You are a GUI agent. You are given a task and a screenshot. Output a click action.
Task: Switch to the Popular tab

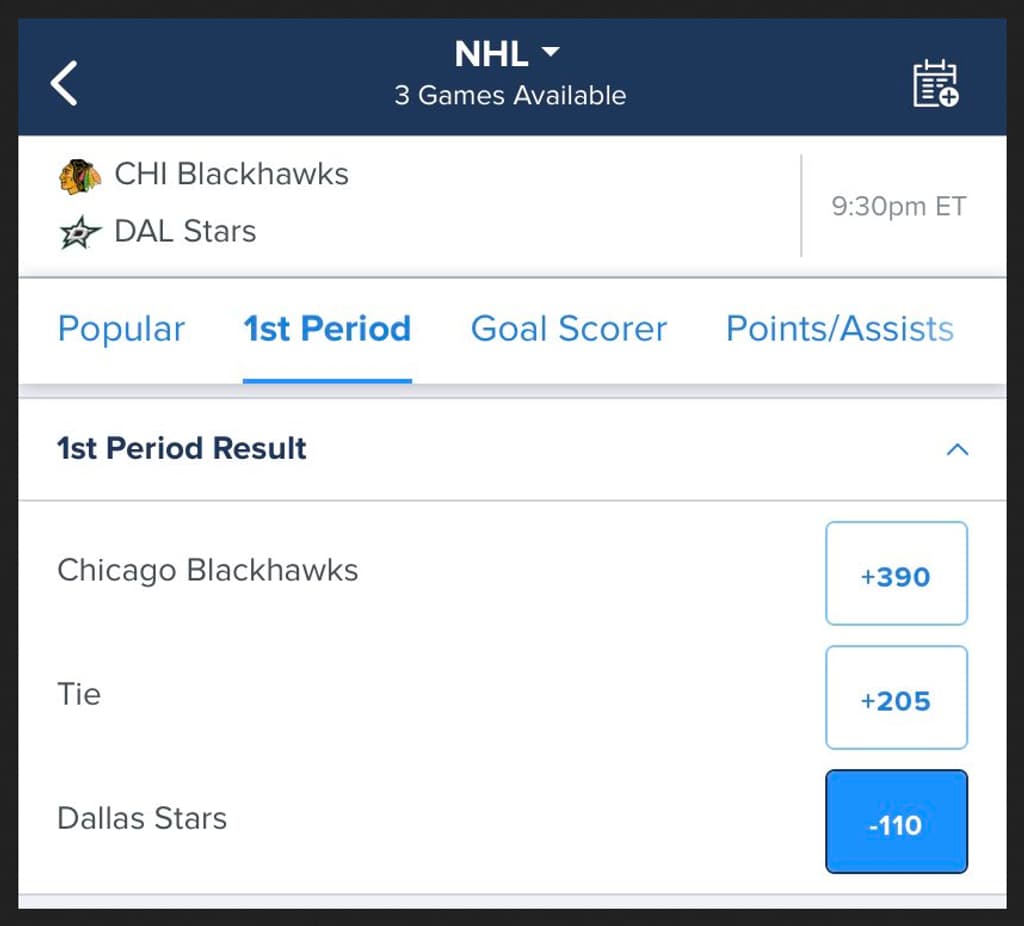click(x=122, y=328)
